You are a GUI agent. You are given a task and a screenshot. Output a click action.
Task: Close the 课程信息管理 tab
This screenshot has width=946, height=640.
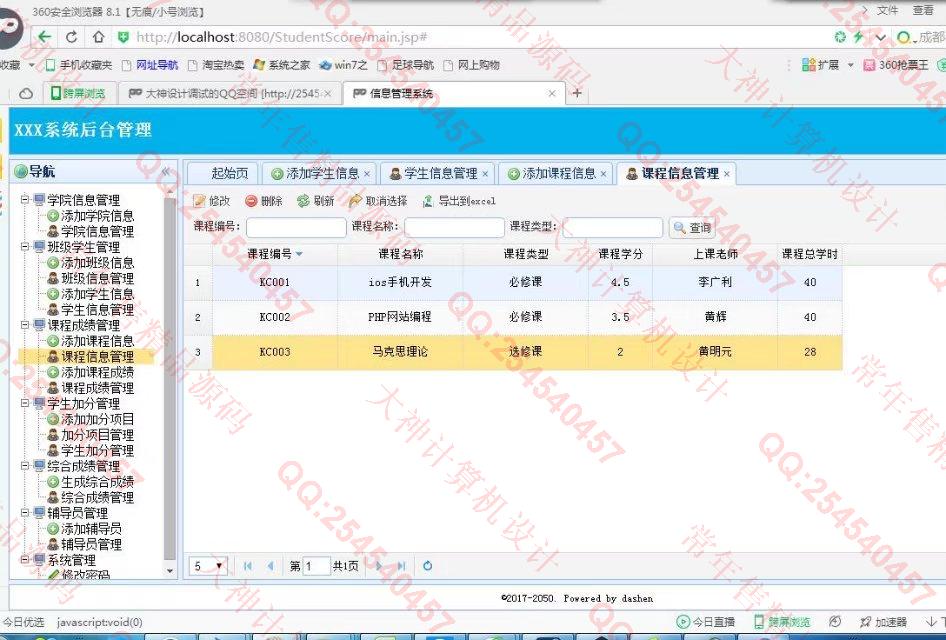tap(726, 174)
